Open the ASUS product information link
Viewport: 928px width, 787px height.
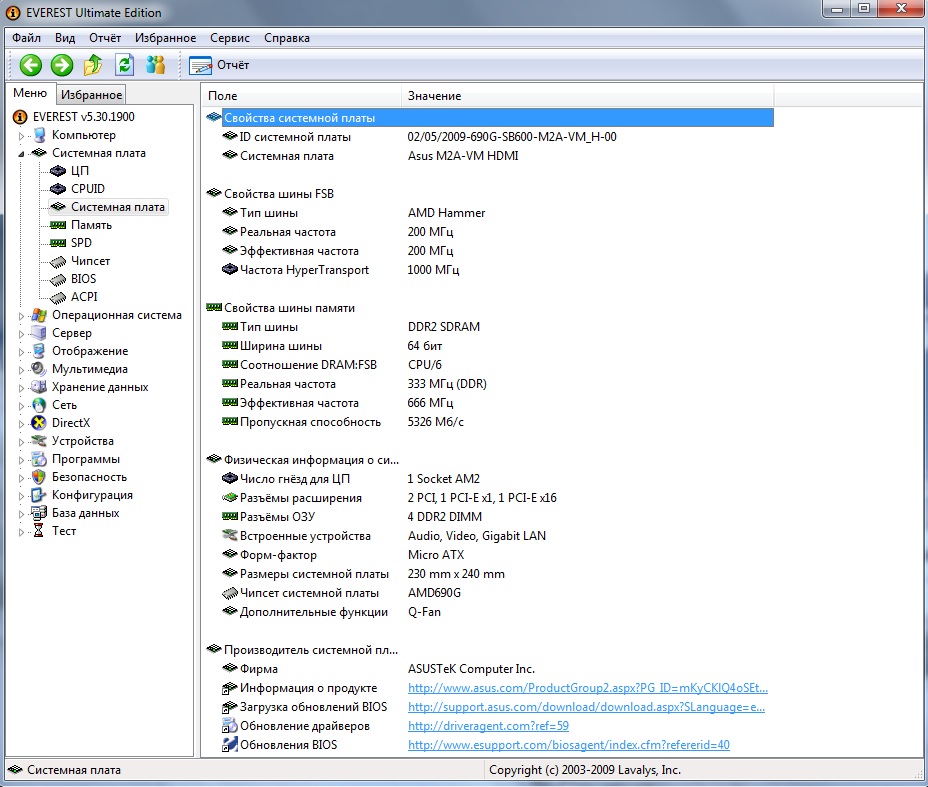click(587, 688)
